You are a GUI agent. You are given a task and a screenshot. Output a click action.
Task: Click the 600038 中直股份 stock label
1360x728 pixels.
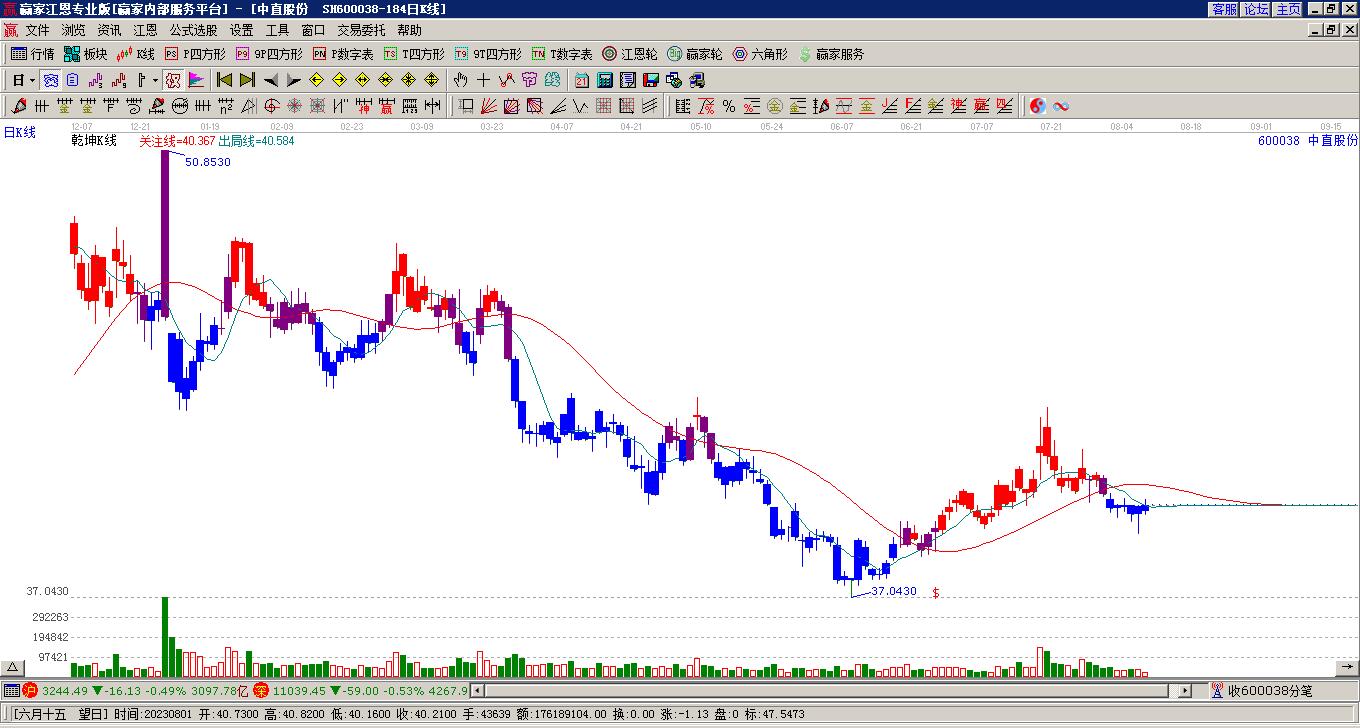tap(1308, 141)
